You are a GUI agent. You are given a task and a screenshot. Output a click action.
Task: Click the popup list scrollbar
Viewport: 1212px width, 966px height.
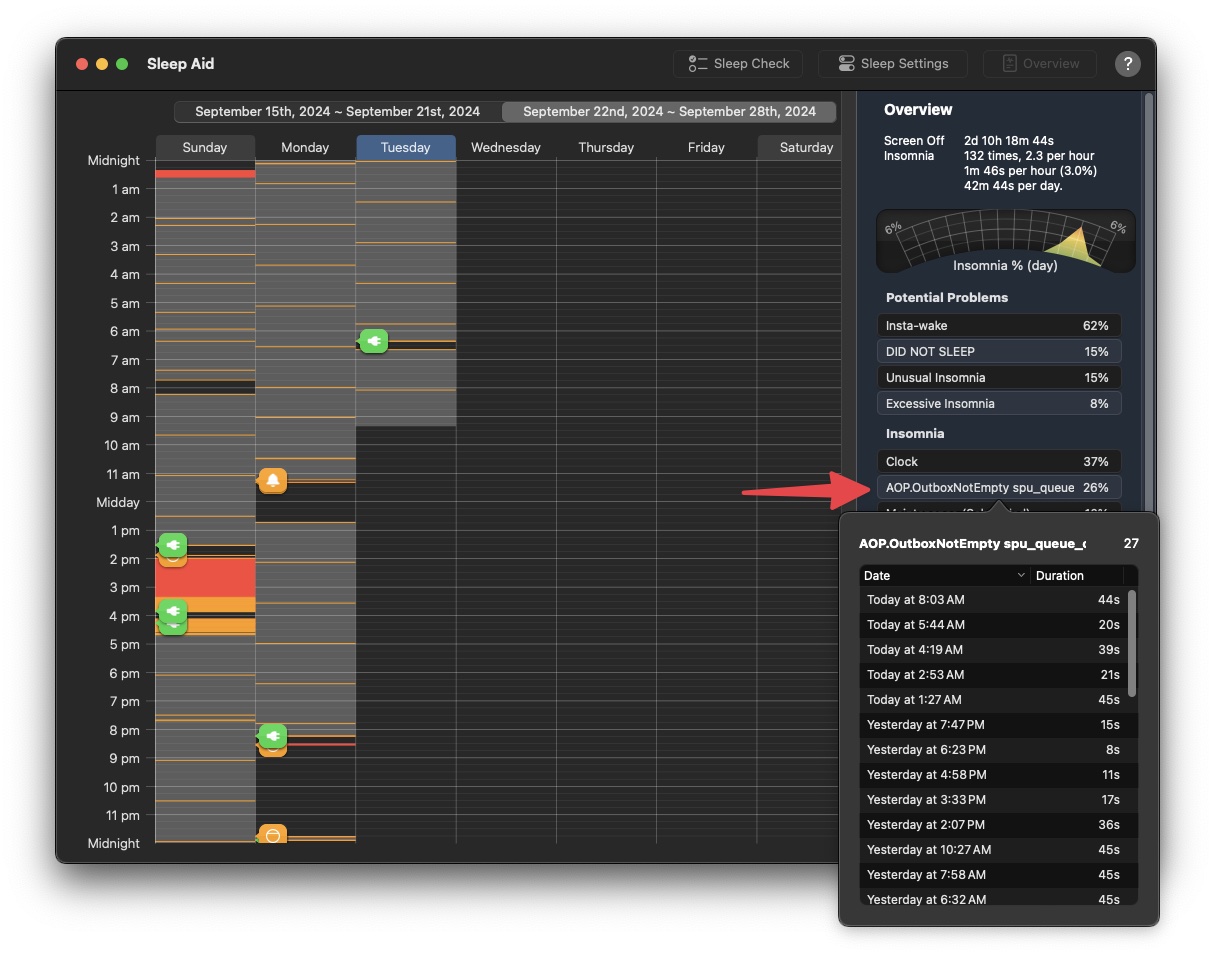(1132, 643)
